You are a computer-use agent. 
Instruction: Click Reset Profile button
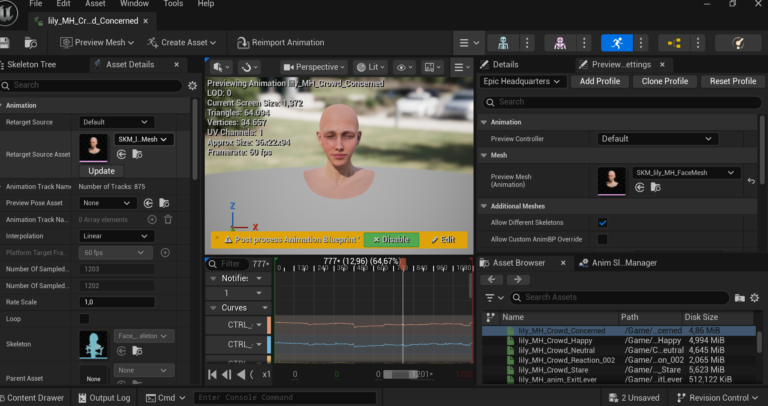click(733, 82)
